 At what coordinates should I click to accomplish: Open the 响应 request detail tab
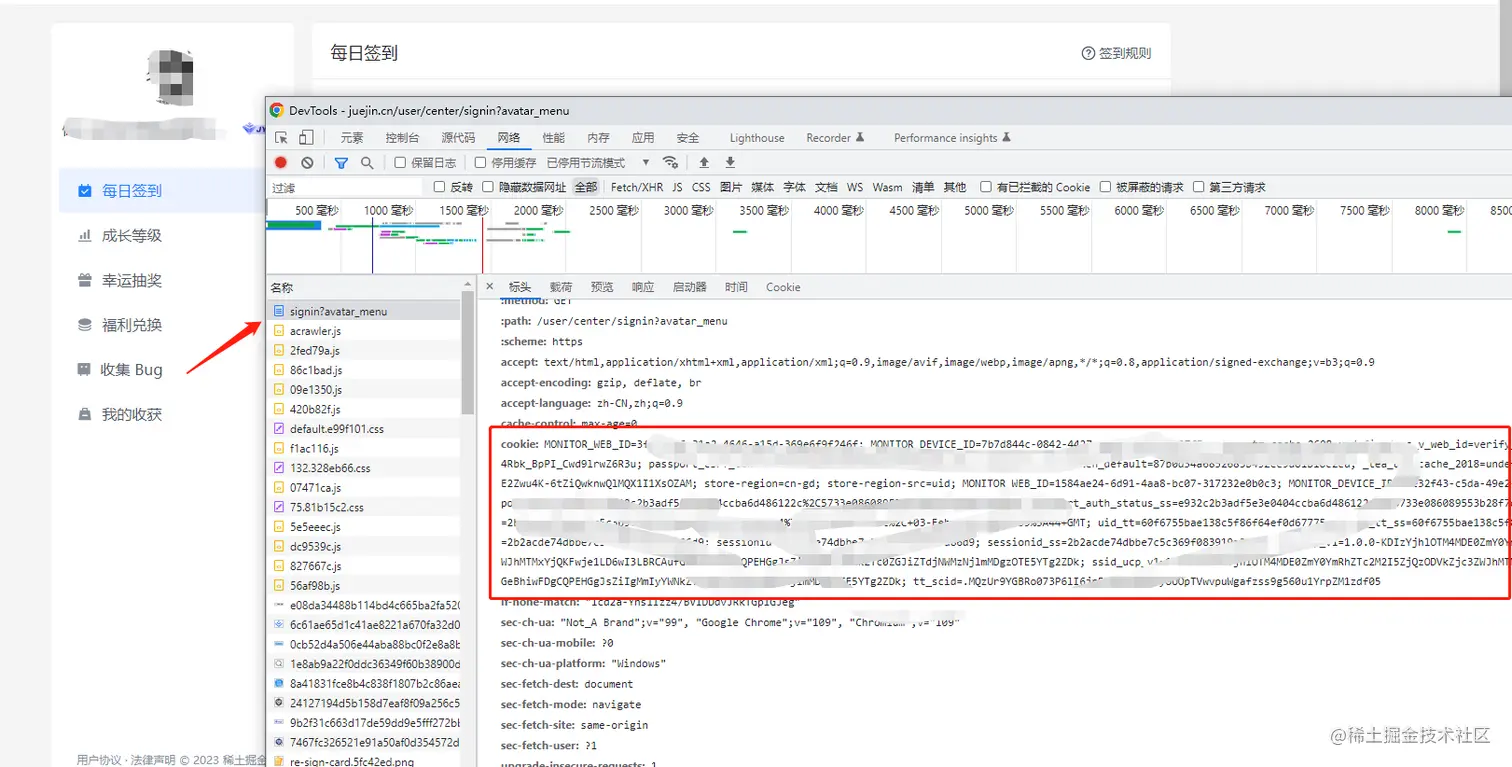coord(643,287)
